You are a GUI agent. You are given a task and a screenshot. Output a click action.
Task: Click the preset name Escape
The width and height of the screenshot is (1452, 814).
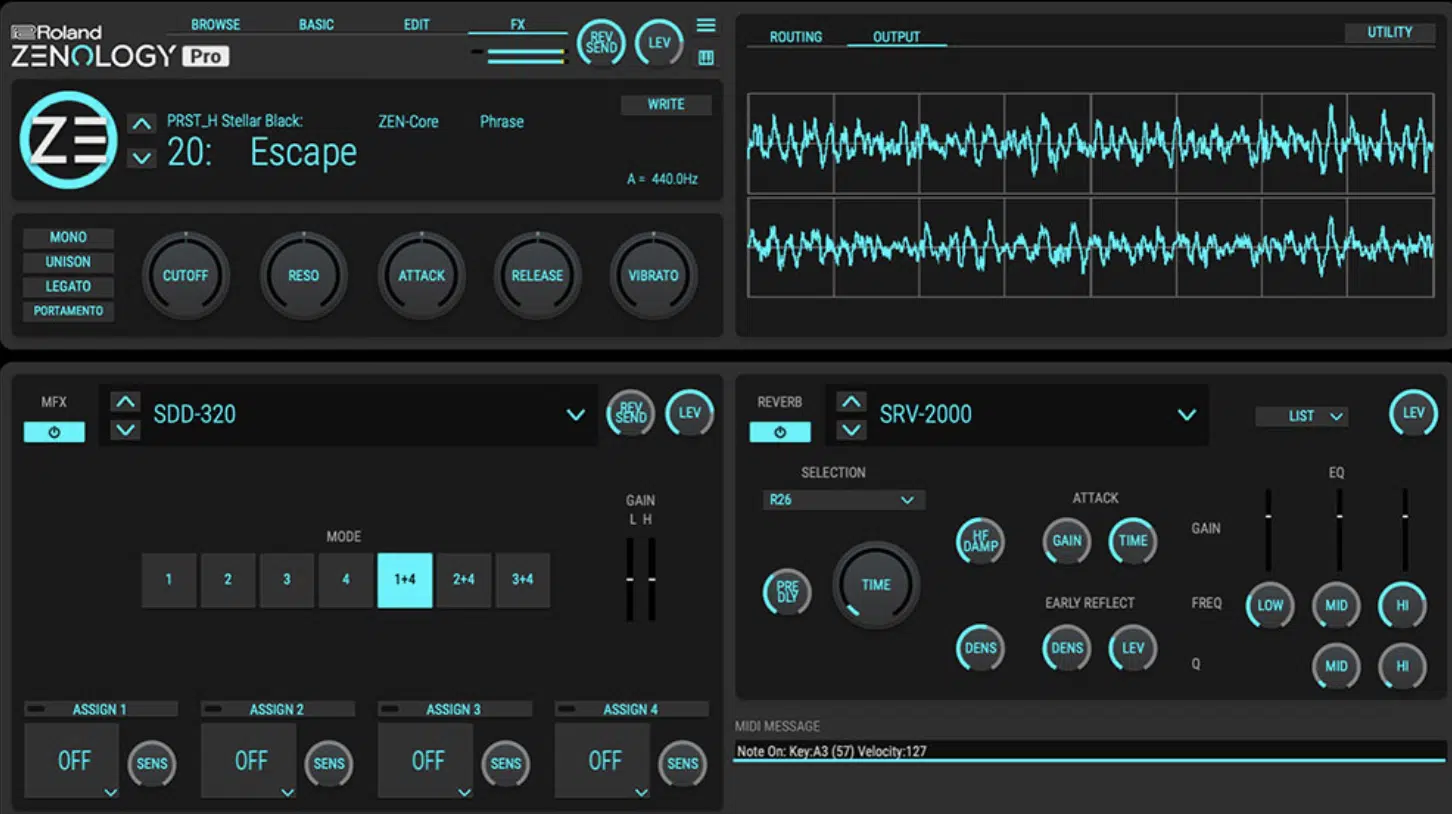click(303, 153)
